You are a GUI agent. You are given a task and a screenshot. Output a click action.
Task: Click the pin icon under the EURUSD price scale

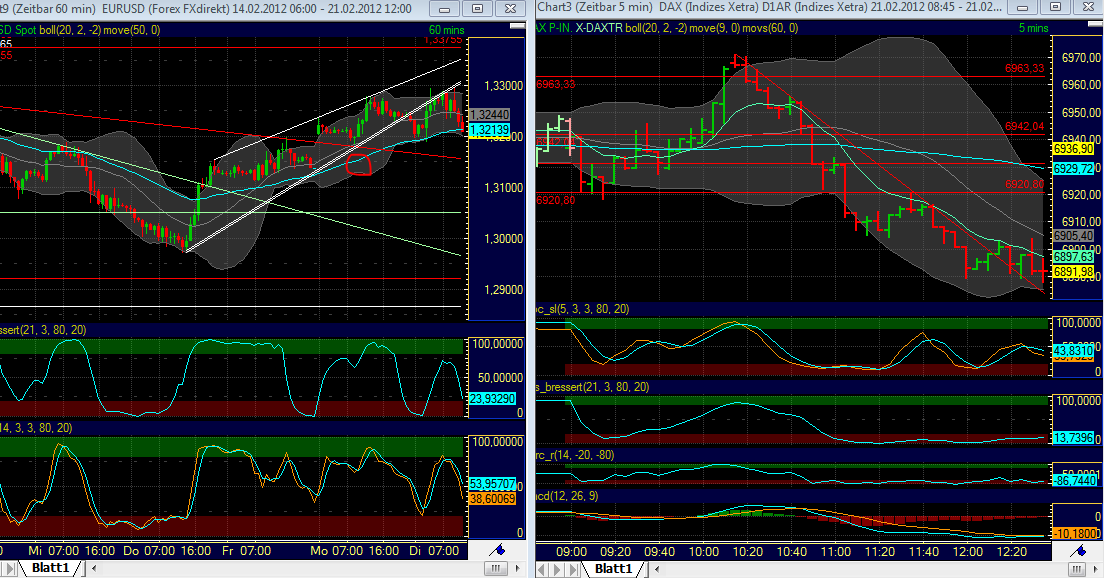click(x=498, y=550)
